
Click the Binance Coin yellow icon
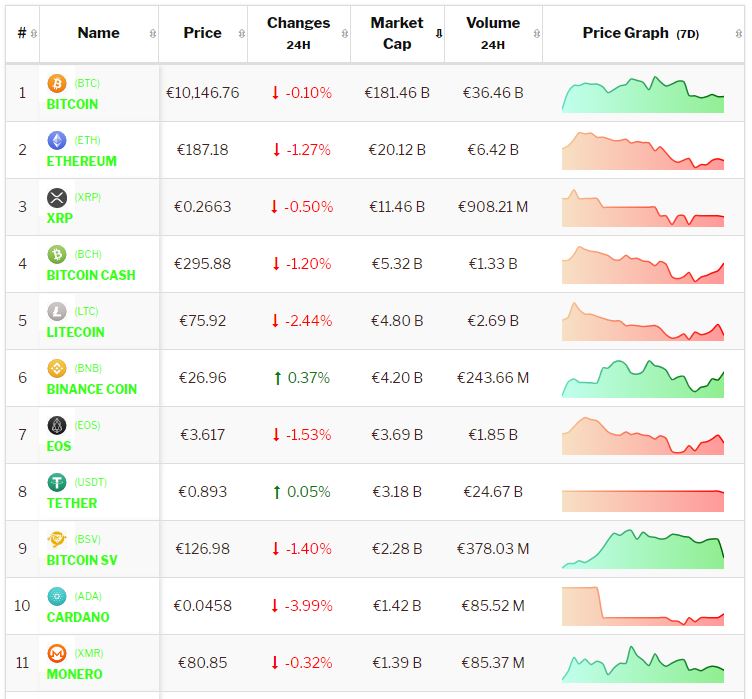pos(57,369)
